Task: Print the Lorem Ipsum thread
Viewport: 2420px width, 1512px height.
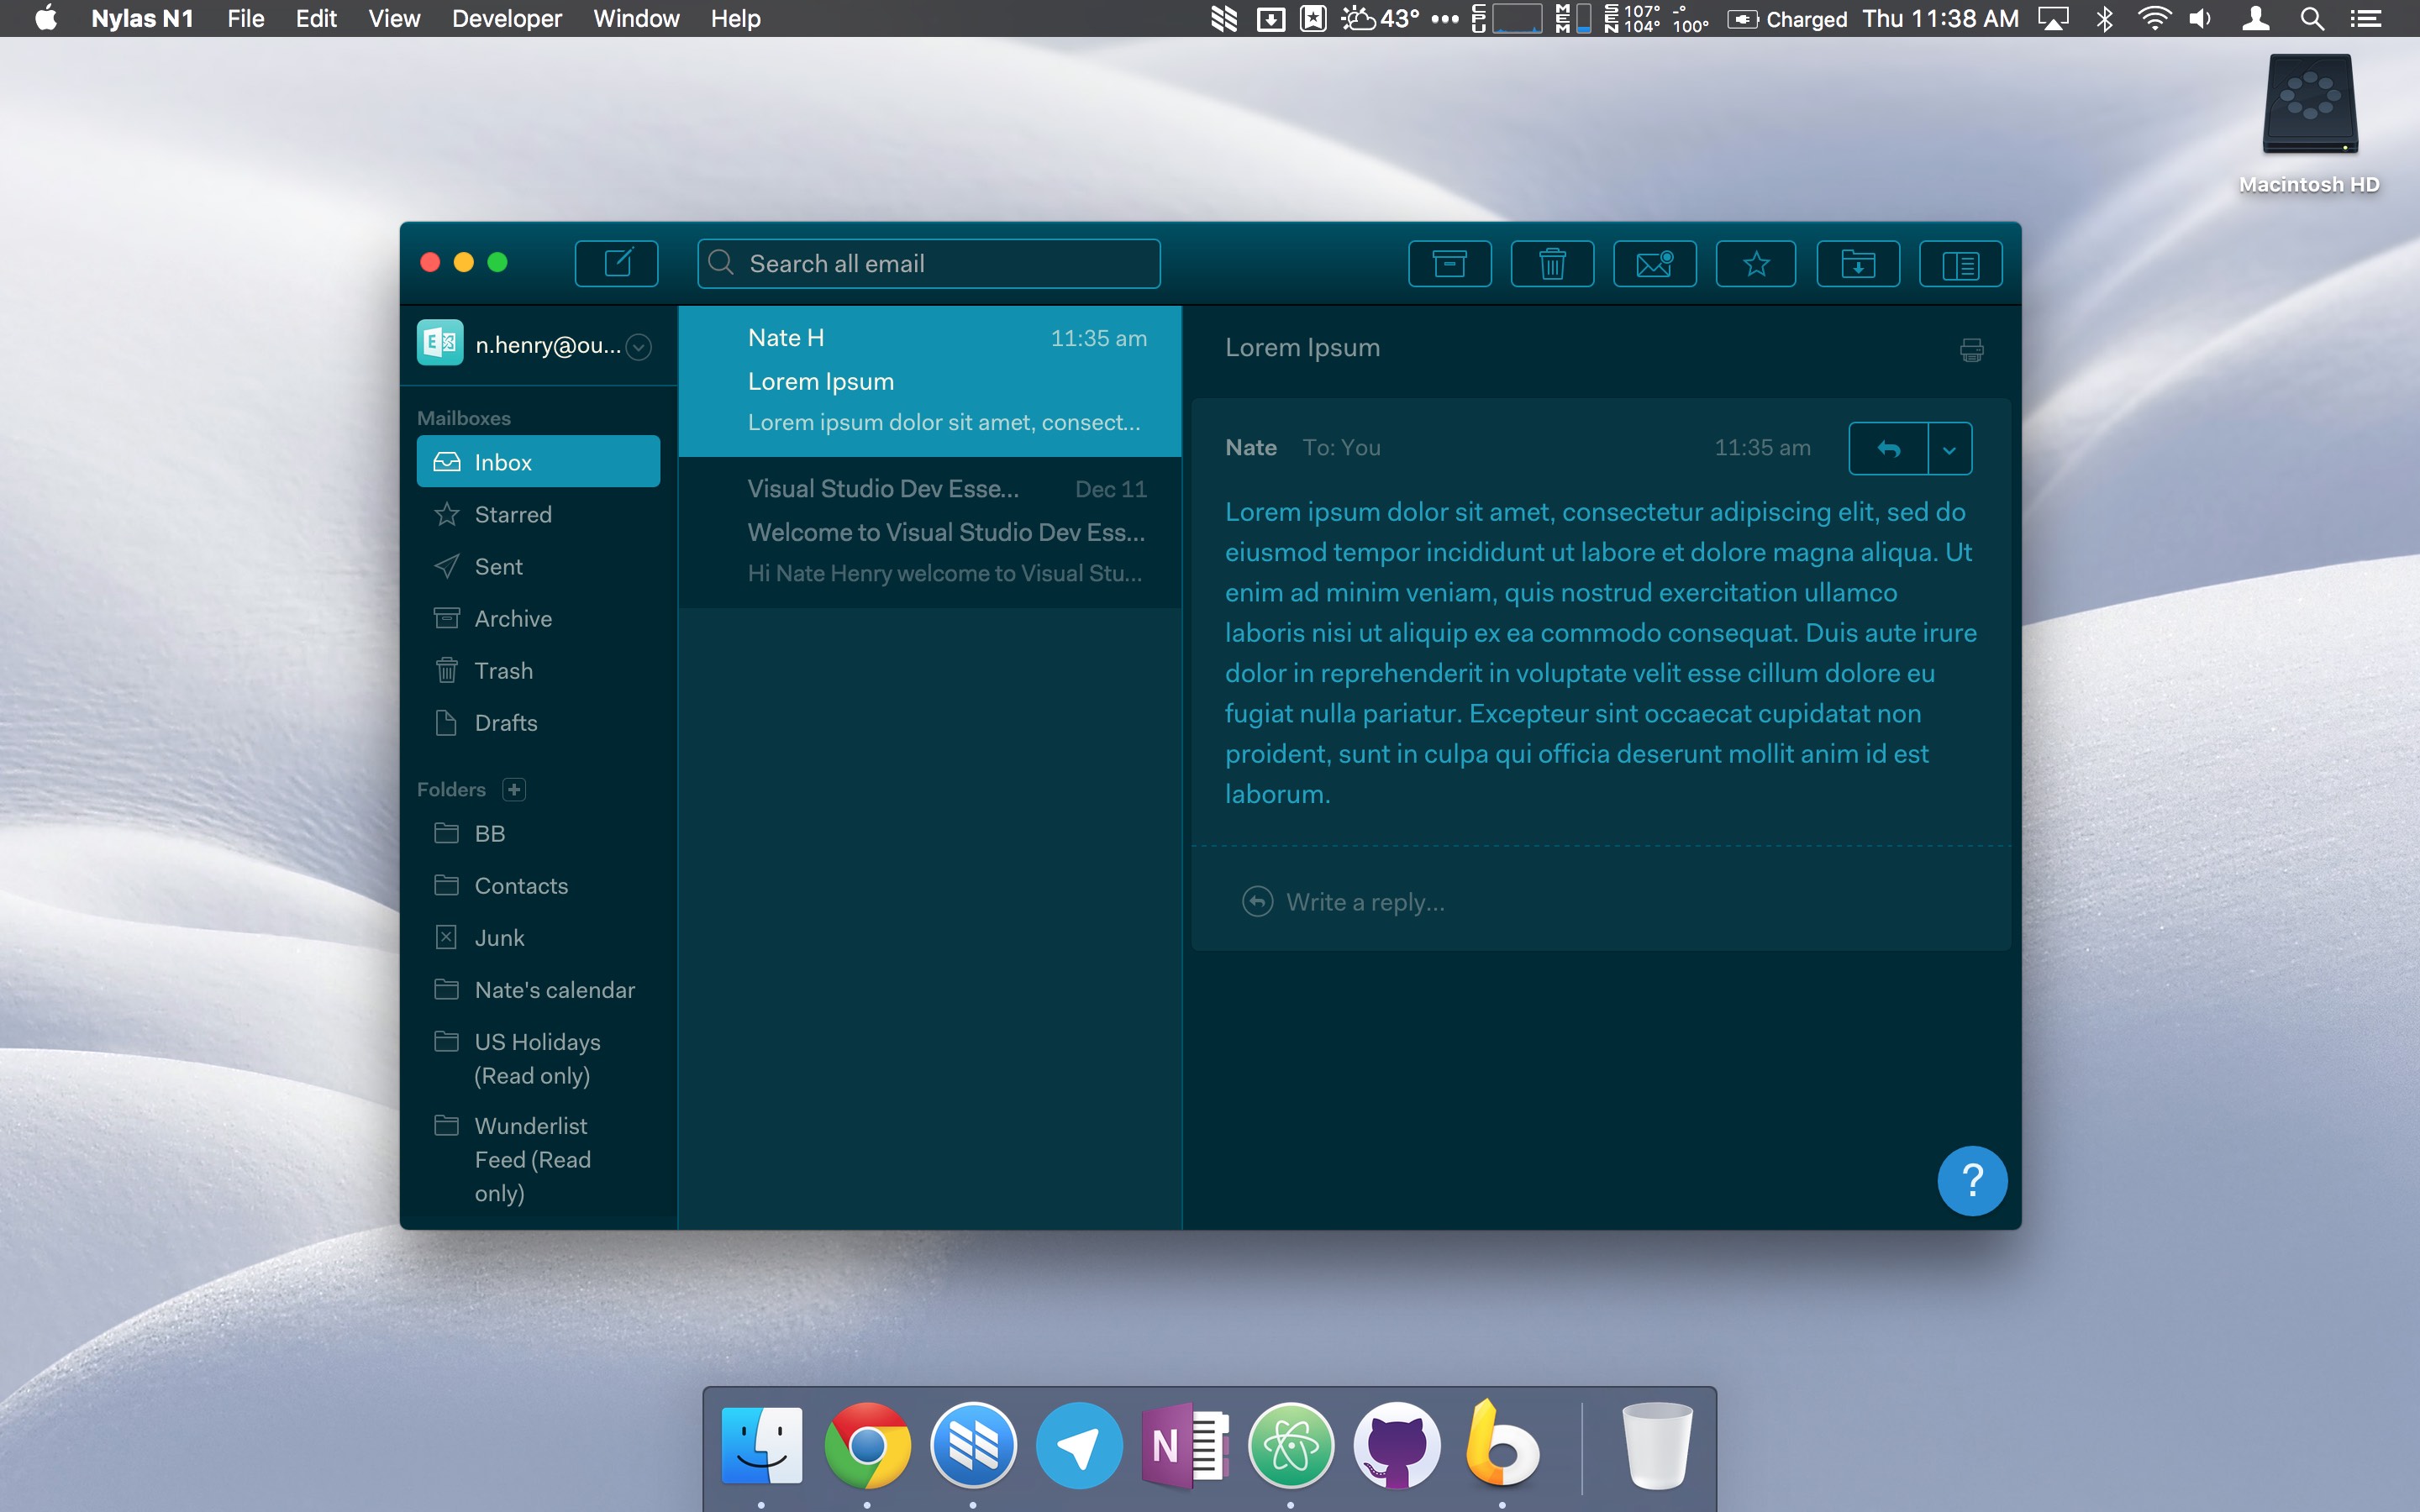Action: click(x=1971, y=350)
